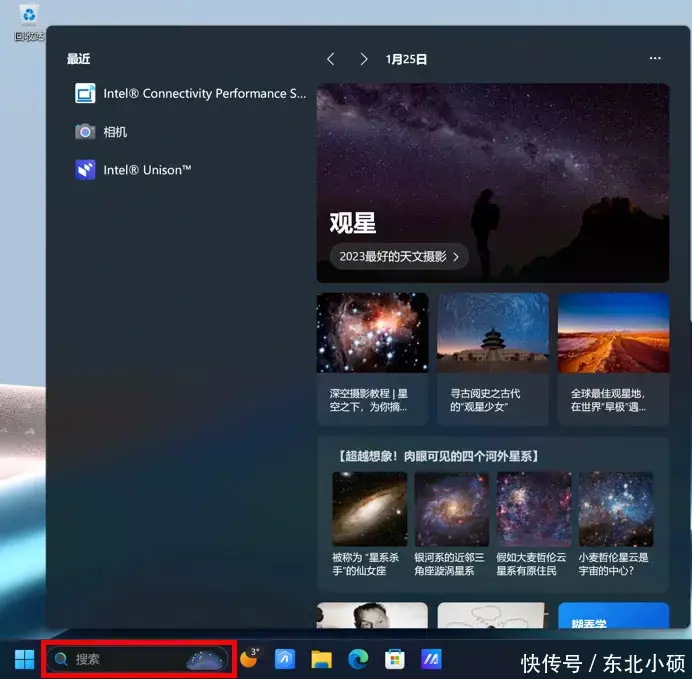Image resolution: width=692 pixels, height=679 pixels.
Task: Click the 最近 recent section heading
Action: [x=79, y=59]
